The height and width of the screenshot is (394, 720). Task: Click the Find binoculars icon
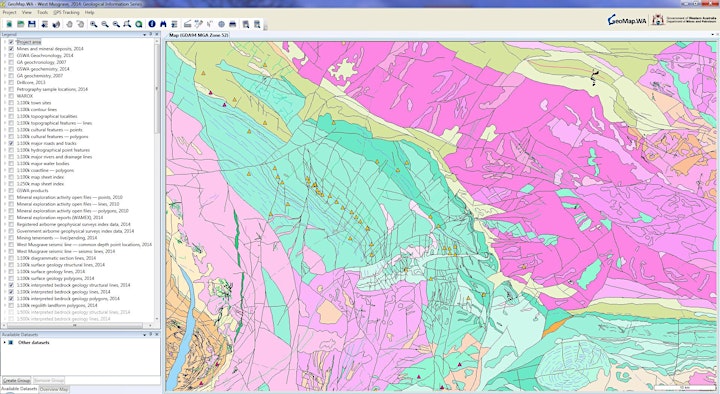coord(163,24)
